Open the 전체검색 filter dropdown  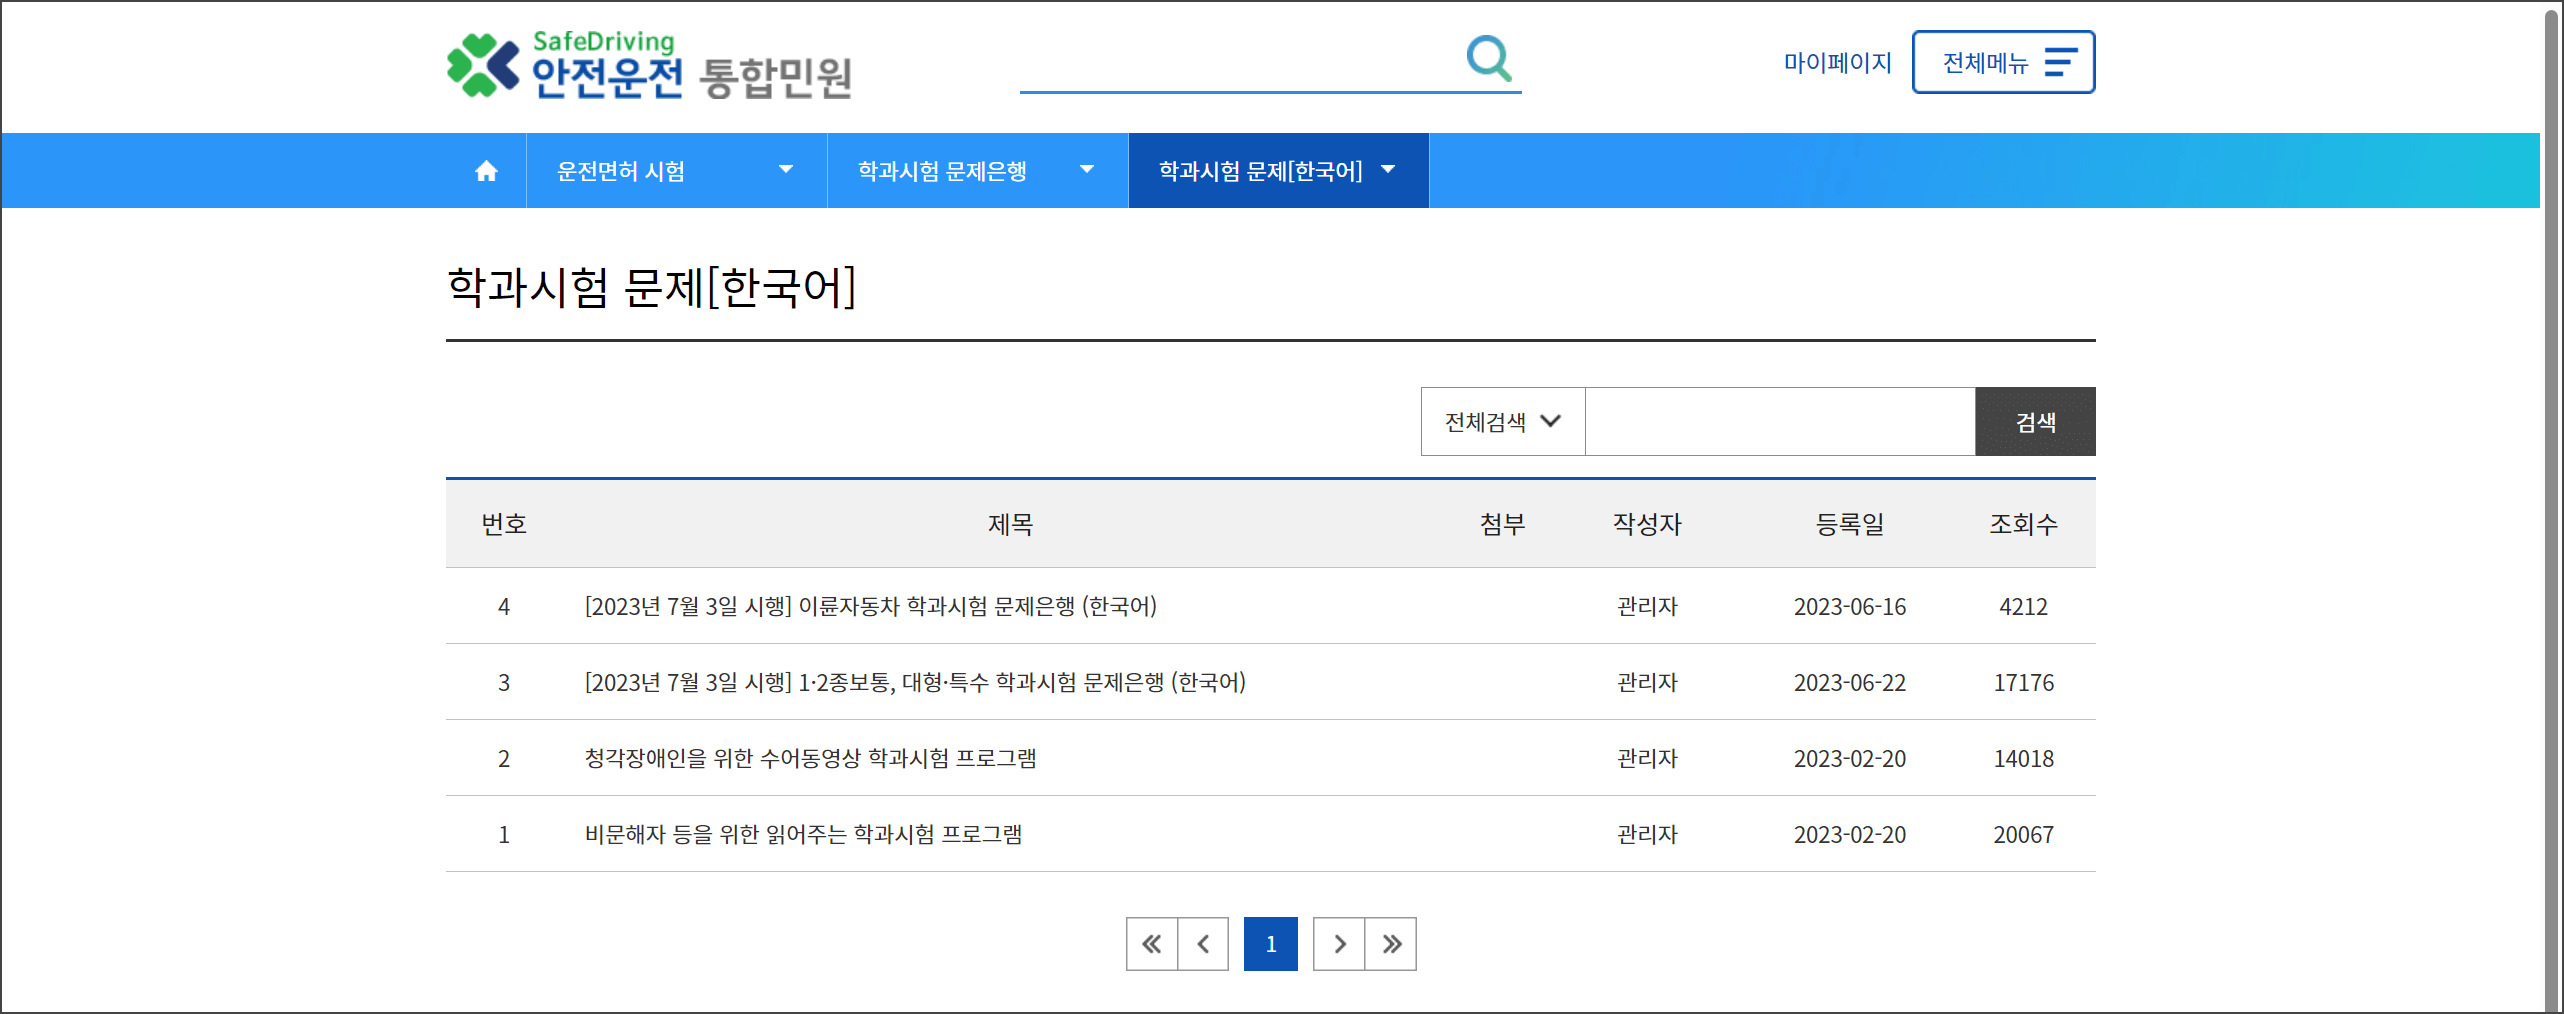click(1503, 422)
